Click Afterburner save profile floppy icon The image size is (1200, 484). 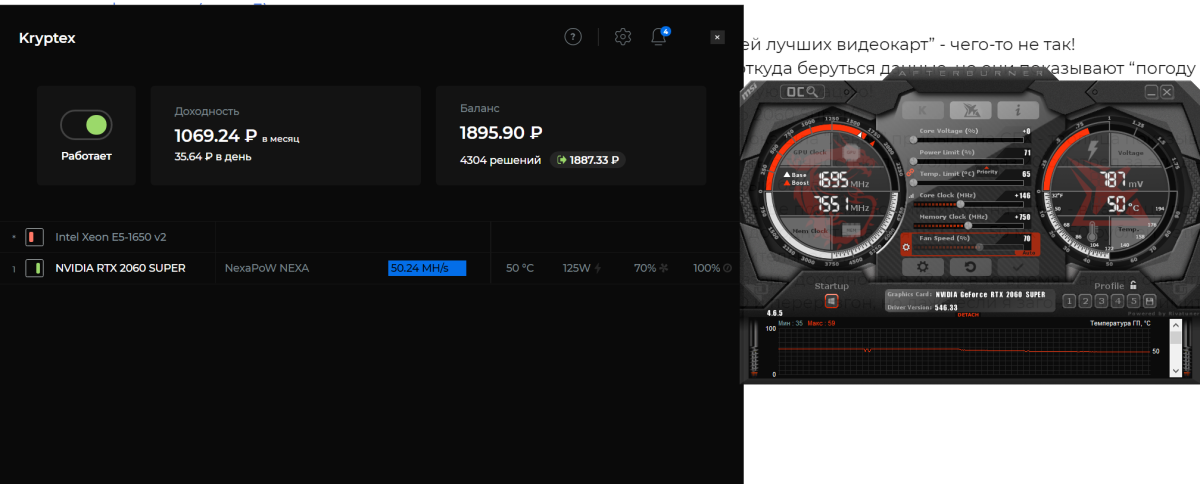point(1149,301)
